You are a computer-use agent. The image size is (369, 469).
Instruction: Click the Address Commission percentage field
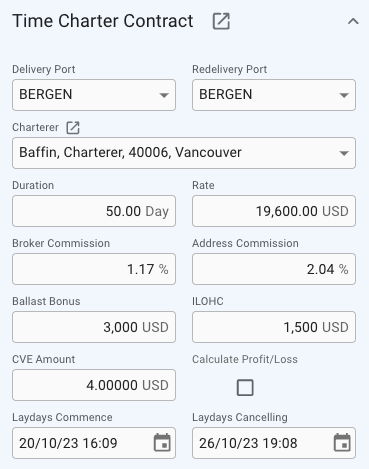click(x=274, y=269)
